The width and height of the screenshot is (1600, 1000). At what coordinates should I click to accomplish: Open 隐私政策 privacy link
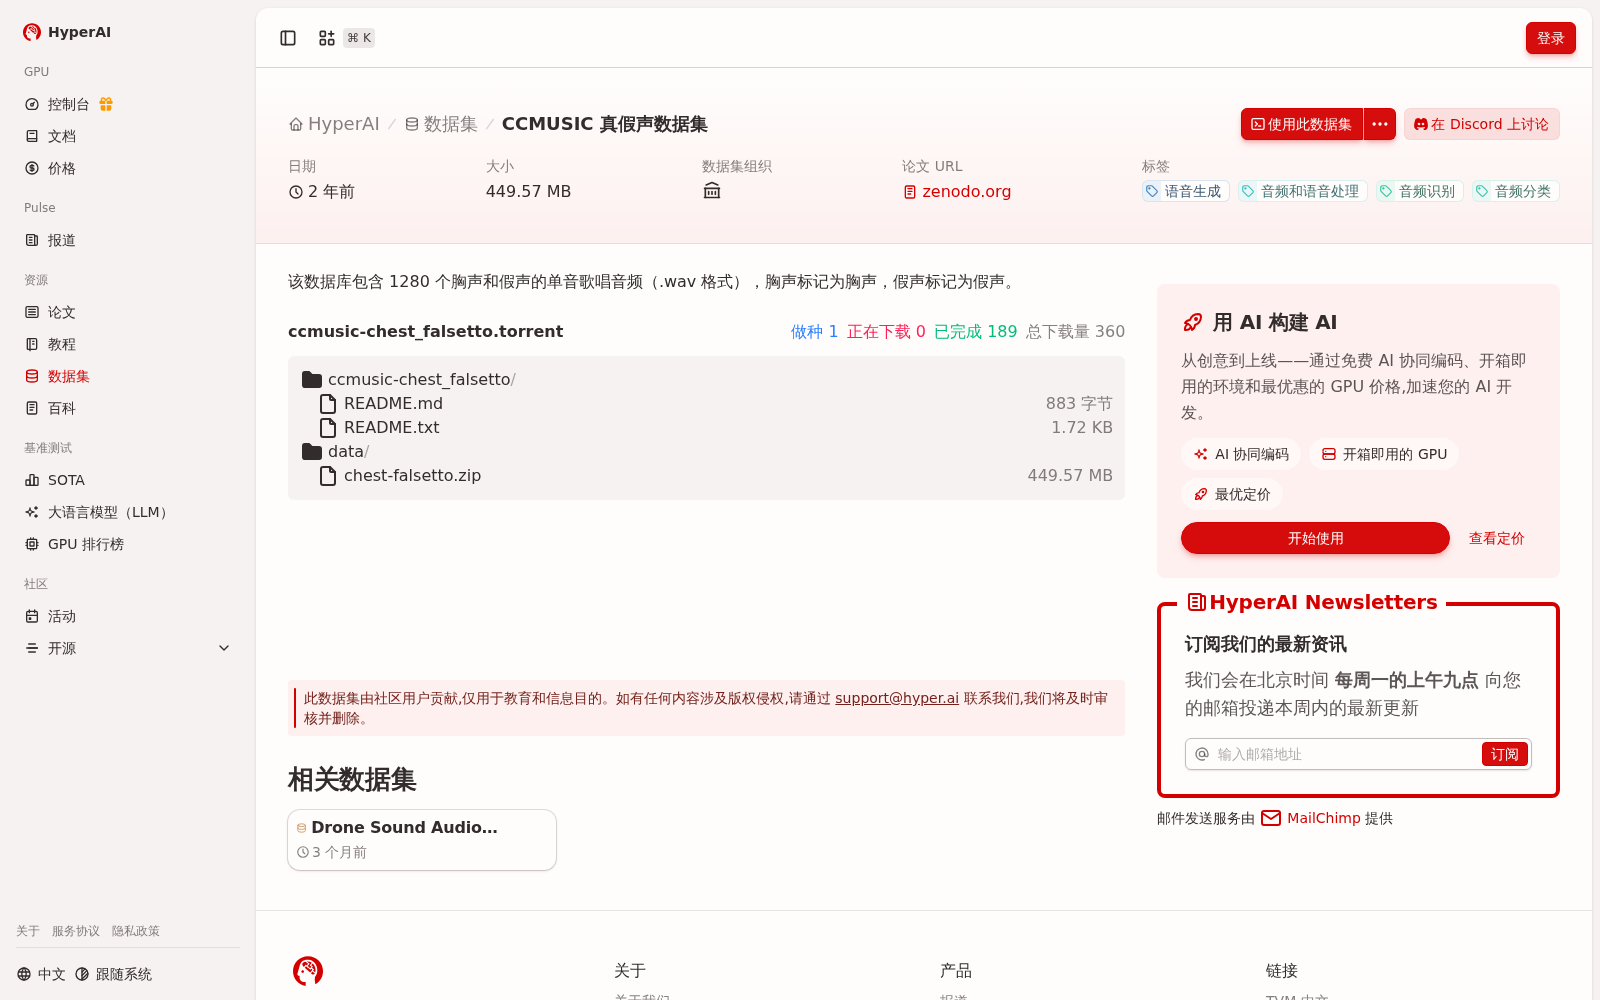click(x=136, y=931)
